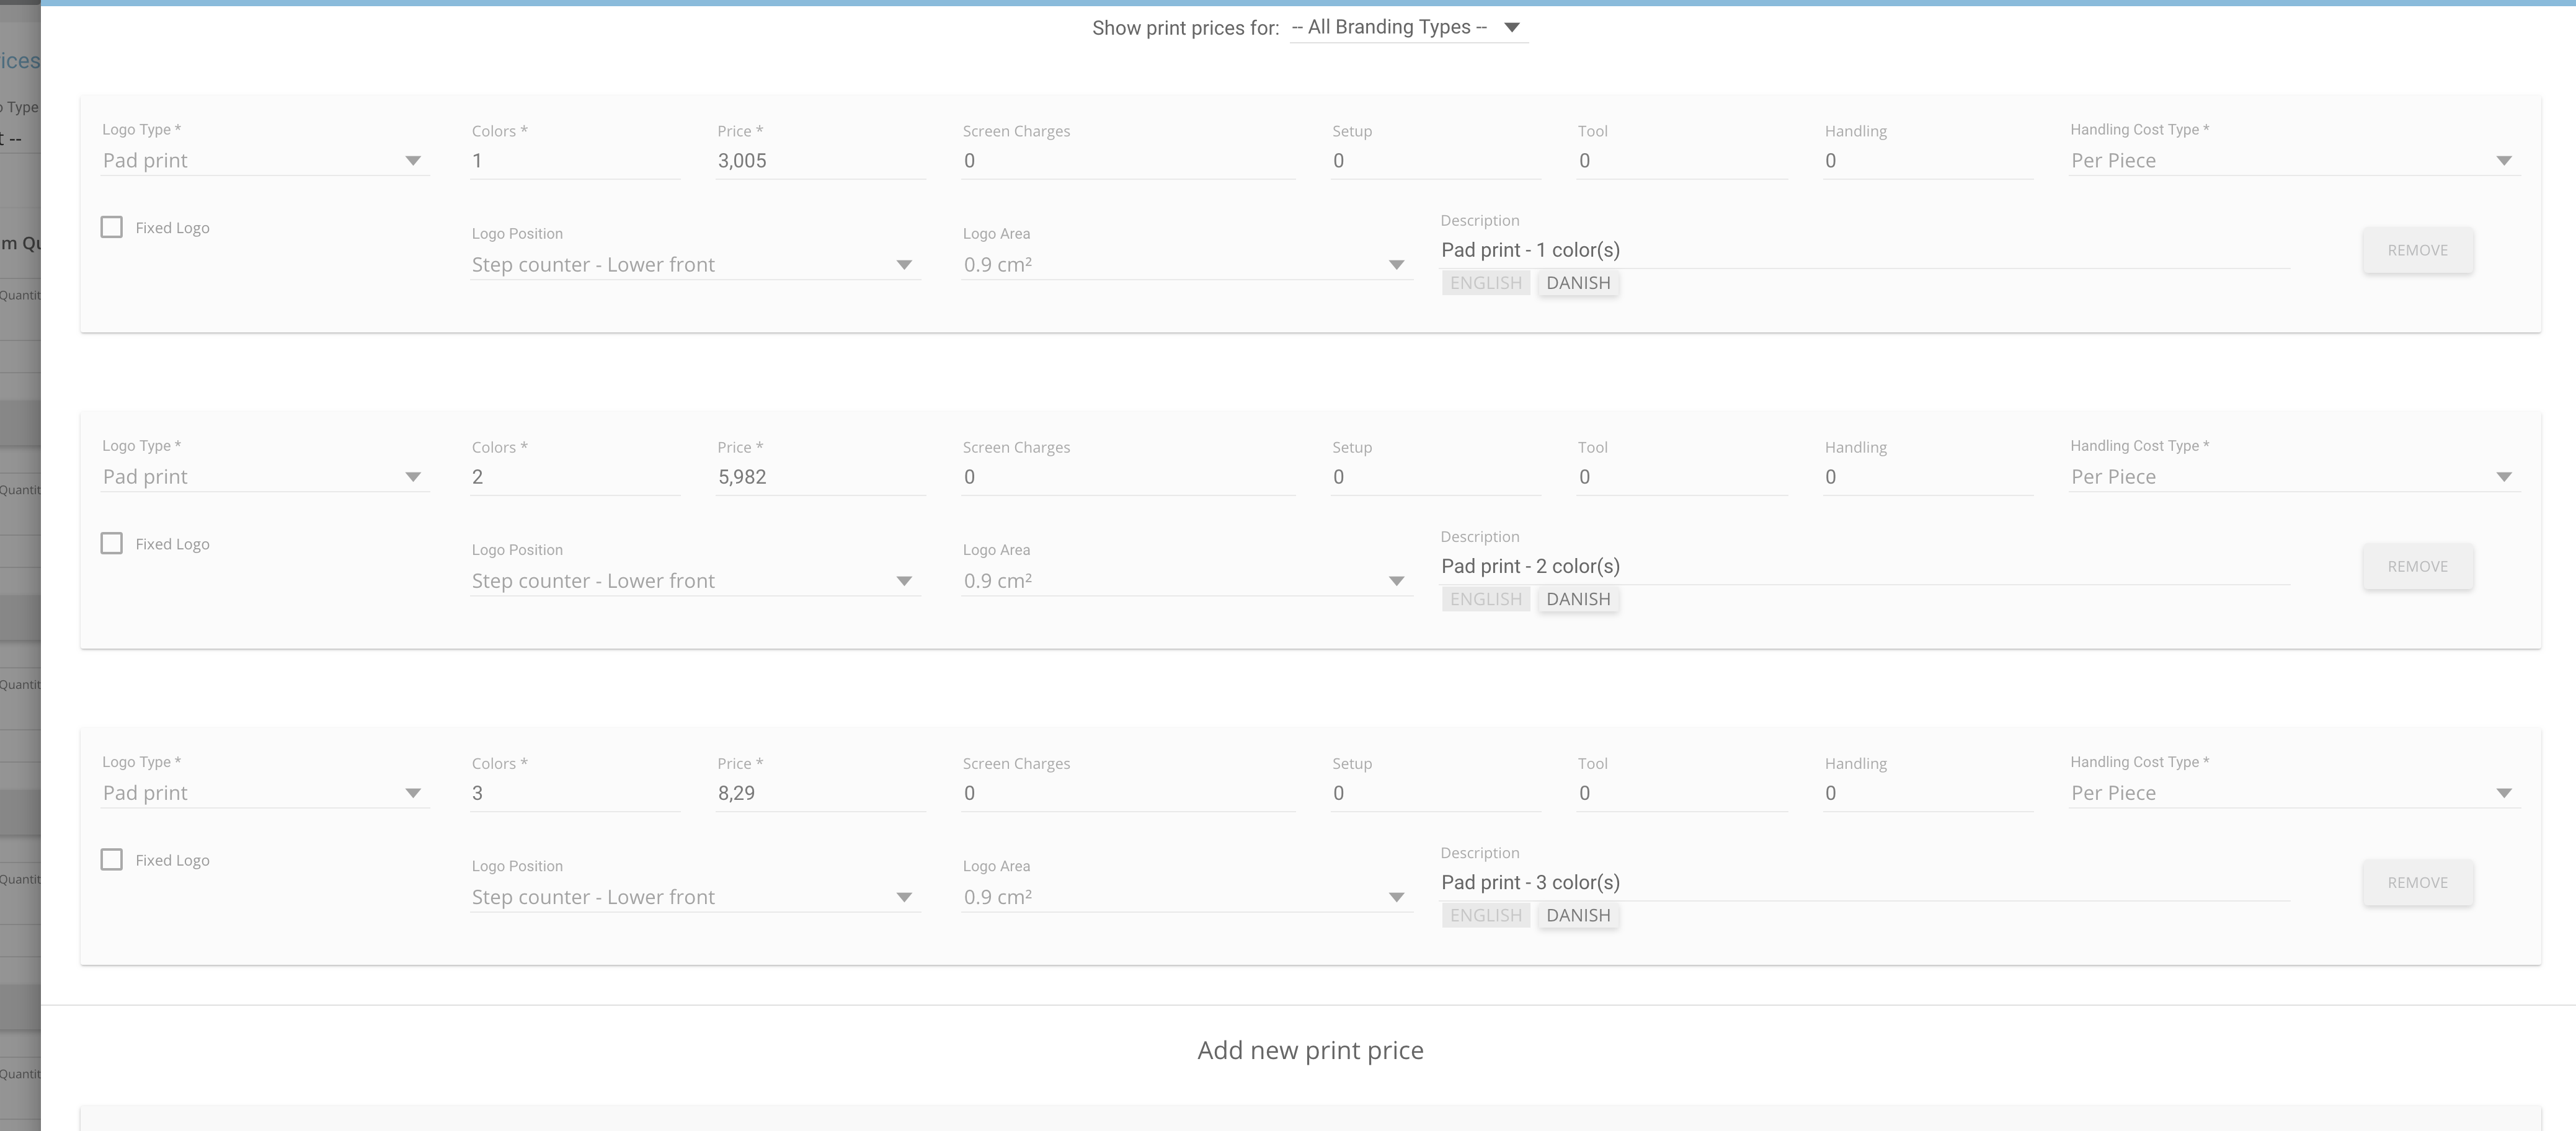Tick Fixed Logo in the 3-color row

tap(112, 859)
